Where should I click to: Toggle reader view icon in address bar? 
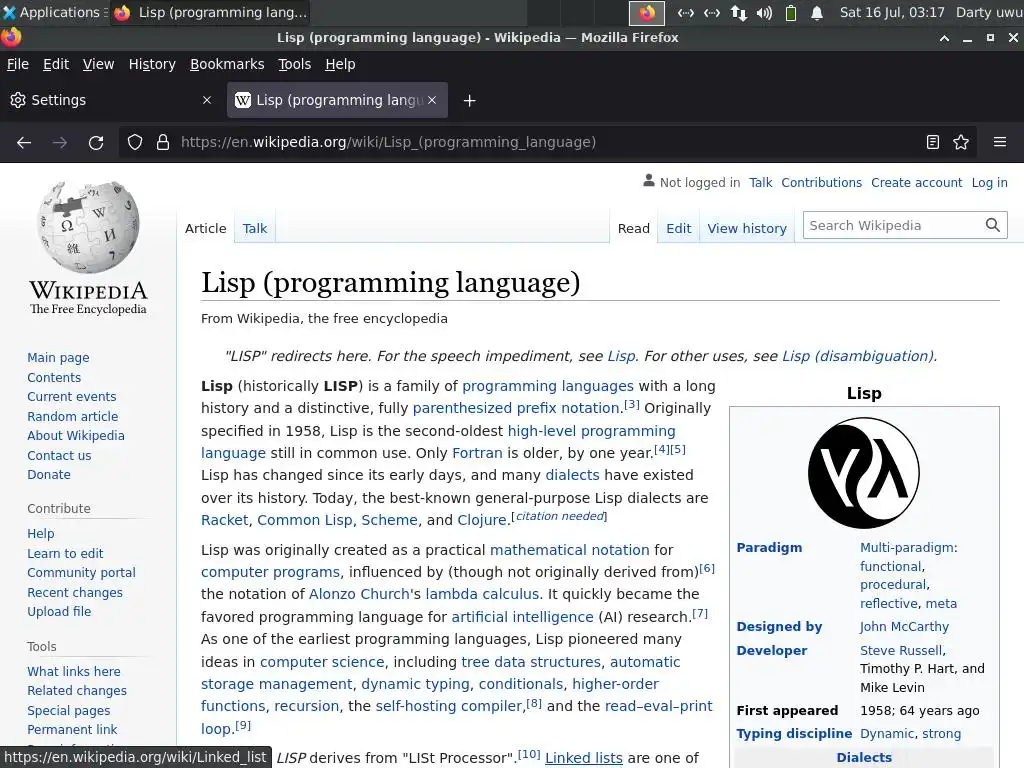933,142
